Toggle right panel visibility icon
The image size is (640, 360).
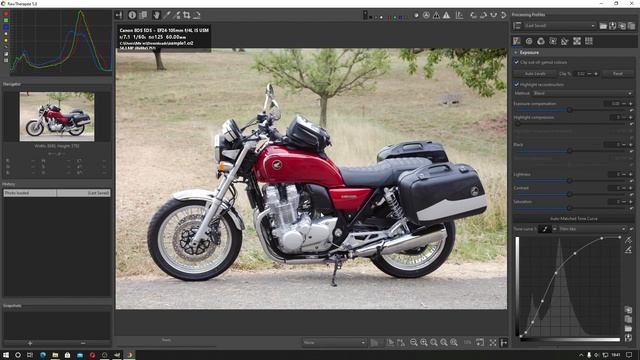click(504, 342)
